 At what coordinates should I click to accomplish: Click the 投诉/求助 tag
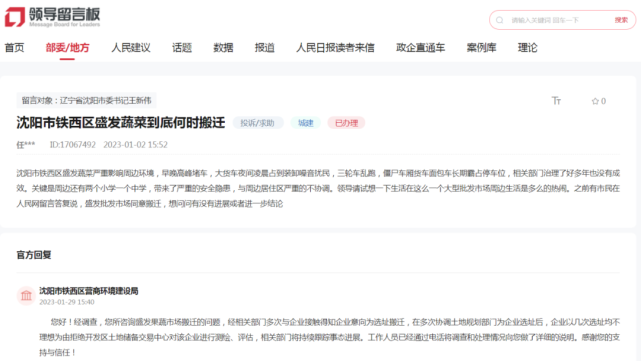coord(258,123)
